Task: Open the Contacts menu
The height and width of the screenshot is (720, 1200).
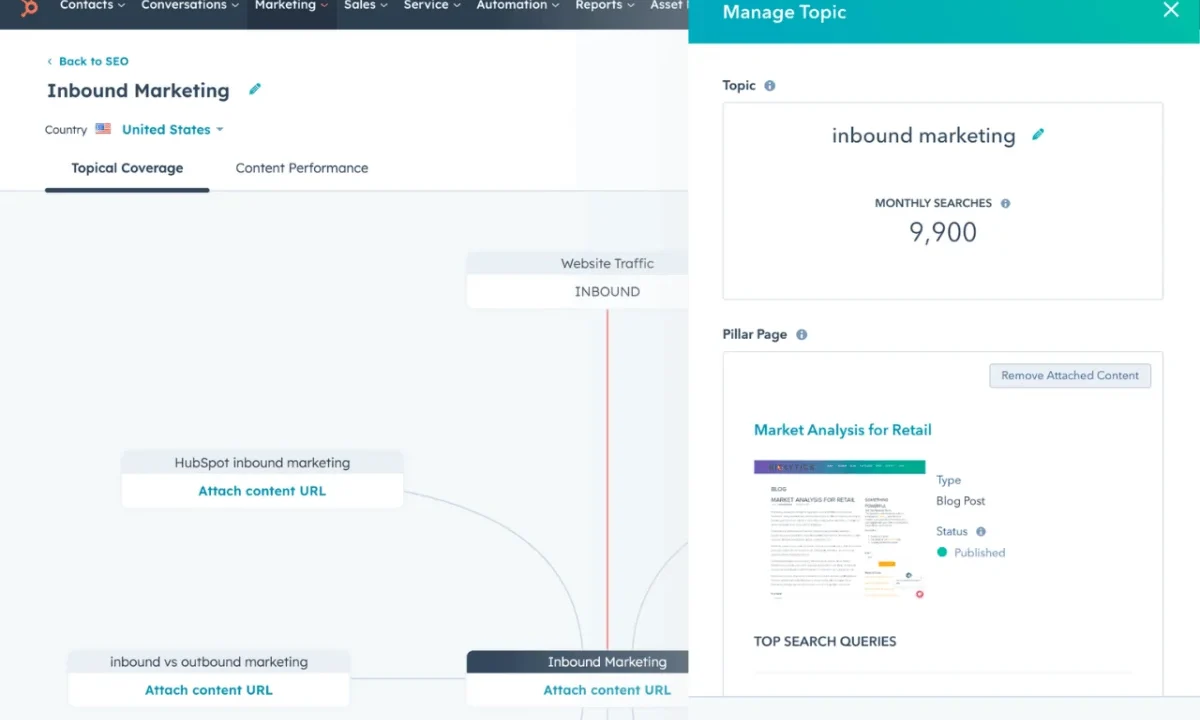Action: [92, 6]
